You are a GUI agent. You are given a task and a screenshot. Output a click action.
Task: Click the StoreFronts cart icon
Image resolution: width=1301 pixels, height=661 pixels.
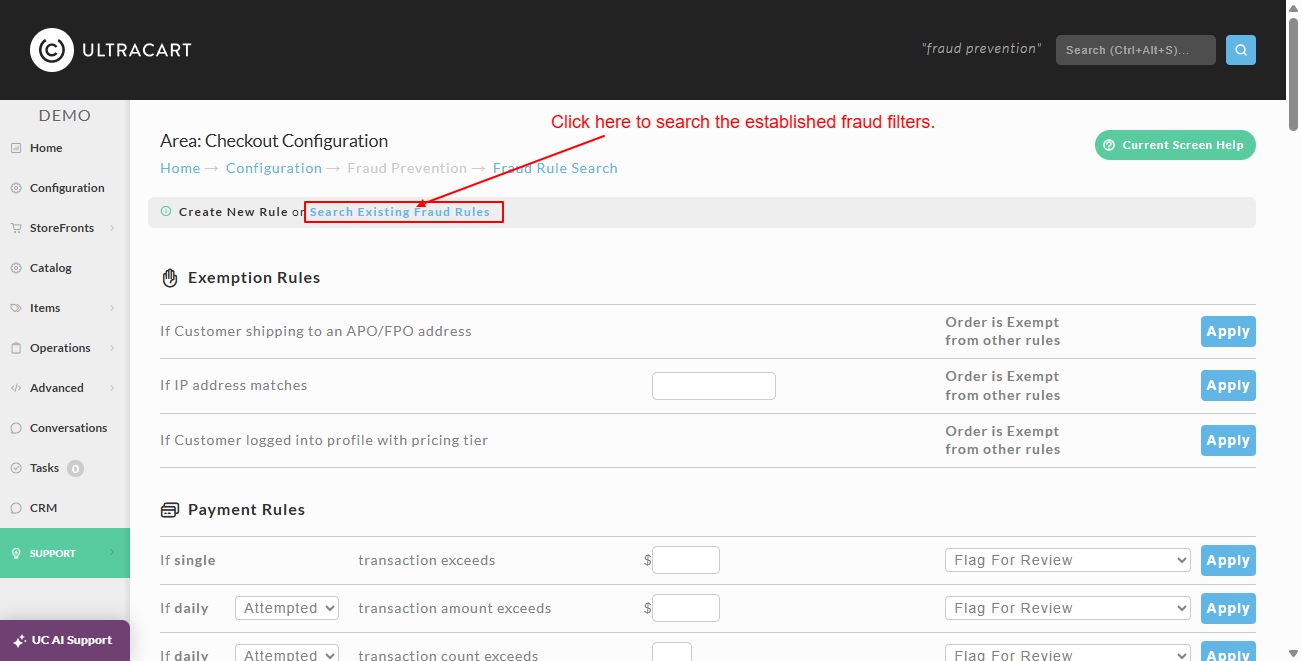point(16,228)
